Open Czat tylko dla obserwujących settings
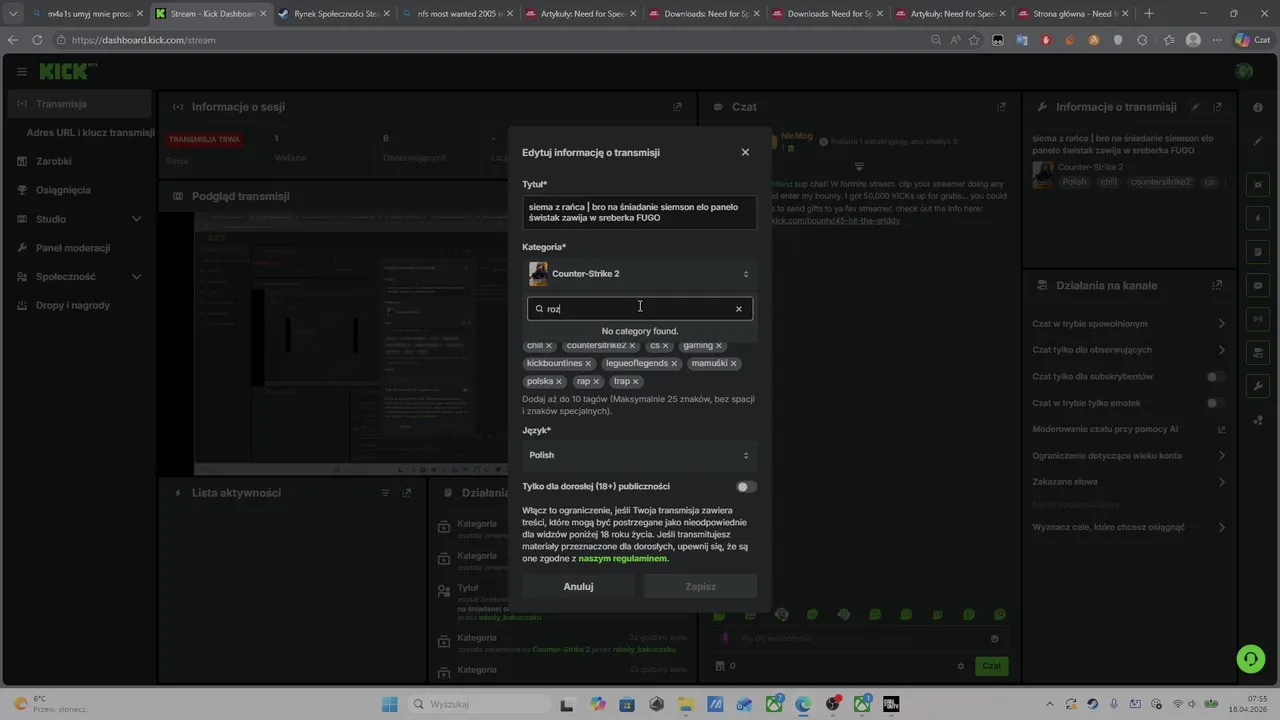Viewport: 1280px width, 720px height. [1128, 350]
